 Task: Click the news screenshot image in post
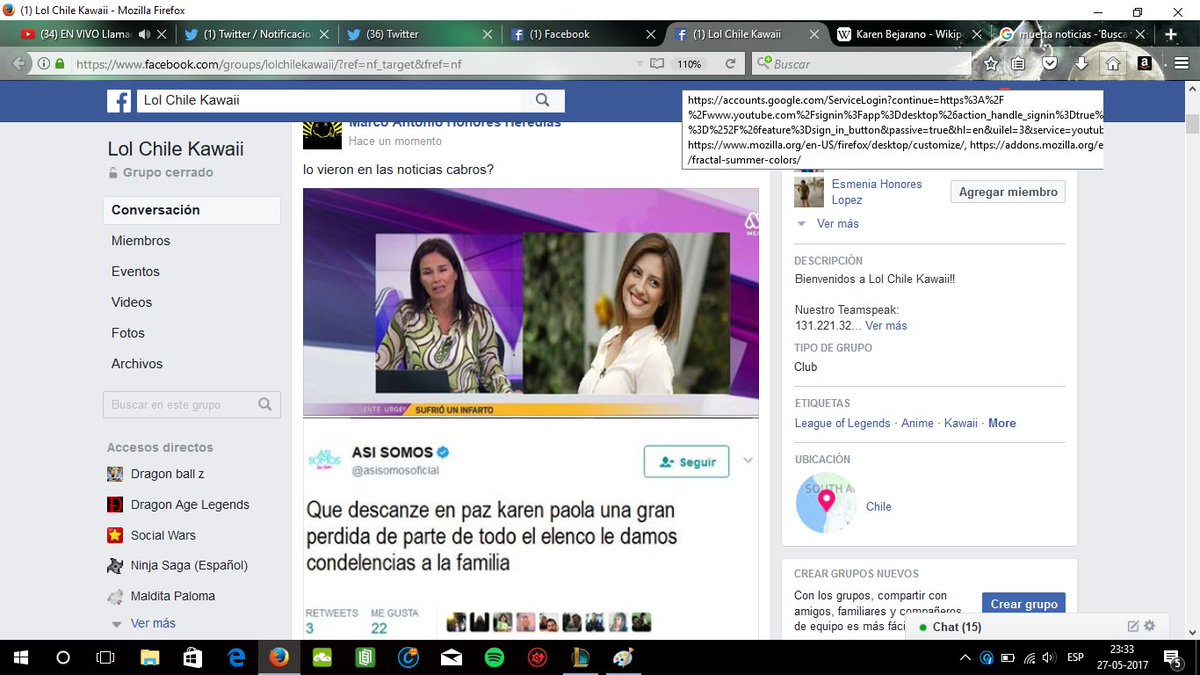pyautogui.click(x=531, y=302)
